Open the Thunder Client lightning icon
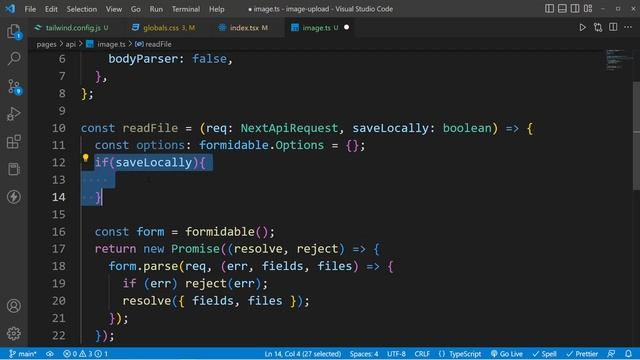This screenshot has height=360, width=640. pyautogui.click(x=14, y=197)
